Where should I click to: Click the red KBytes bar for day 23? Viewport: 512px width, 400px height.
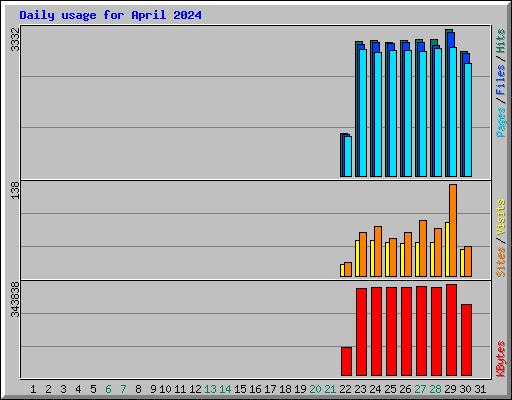point(361,332)
